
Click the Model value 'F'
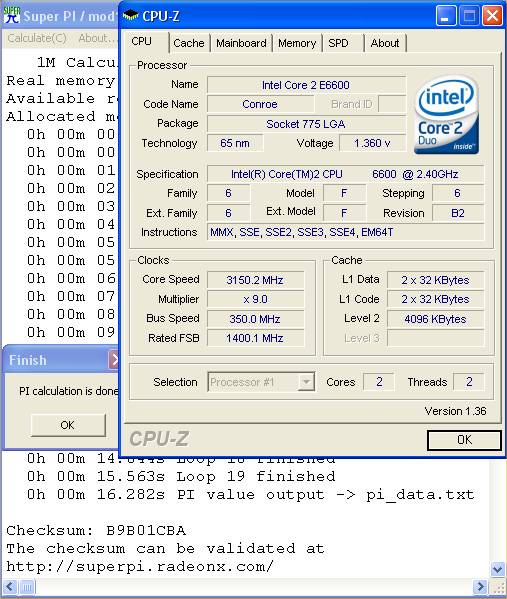pyautogui.click(x=344, y=193)
